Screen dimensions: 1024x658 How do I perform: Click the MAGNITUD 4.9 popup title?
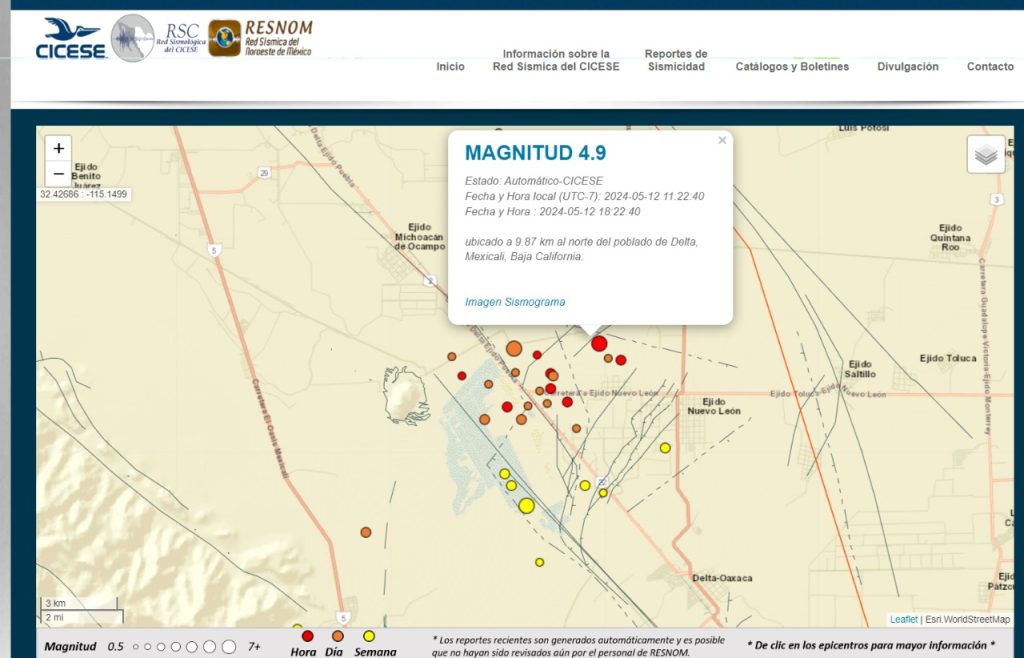[535, 153]
